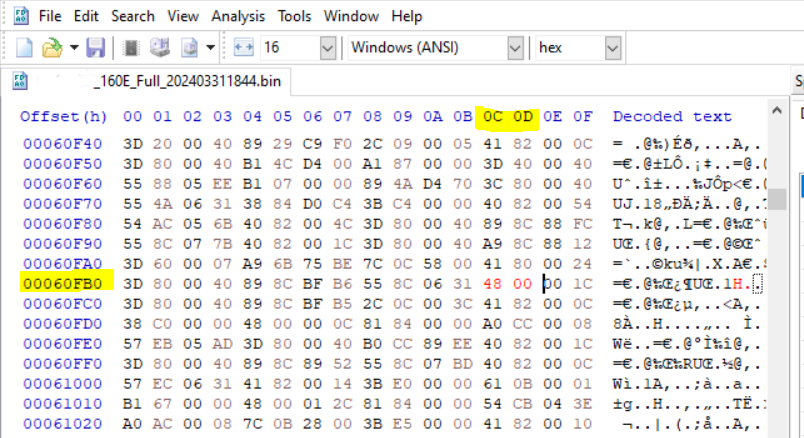
Task: Open the View menu
Action: pos(183,16)
